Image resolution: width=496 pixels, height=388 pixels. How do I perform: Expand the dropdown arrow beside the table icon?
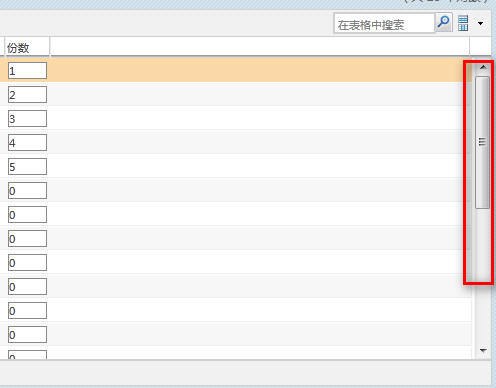(480, 23)
